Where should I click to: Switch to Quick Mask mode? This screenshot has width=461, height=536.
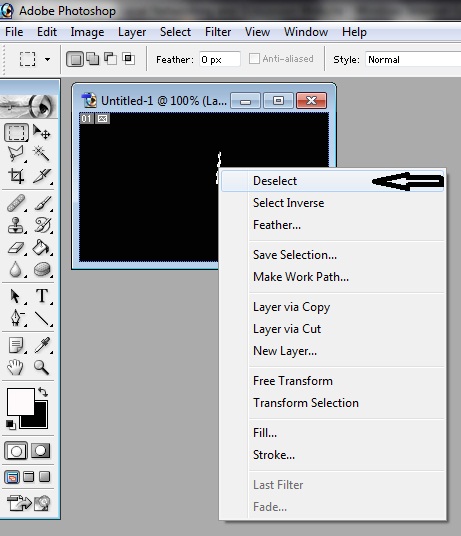pos(41,451)
